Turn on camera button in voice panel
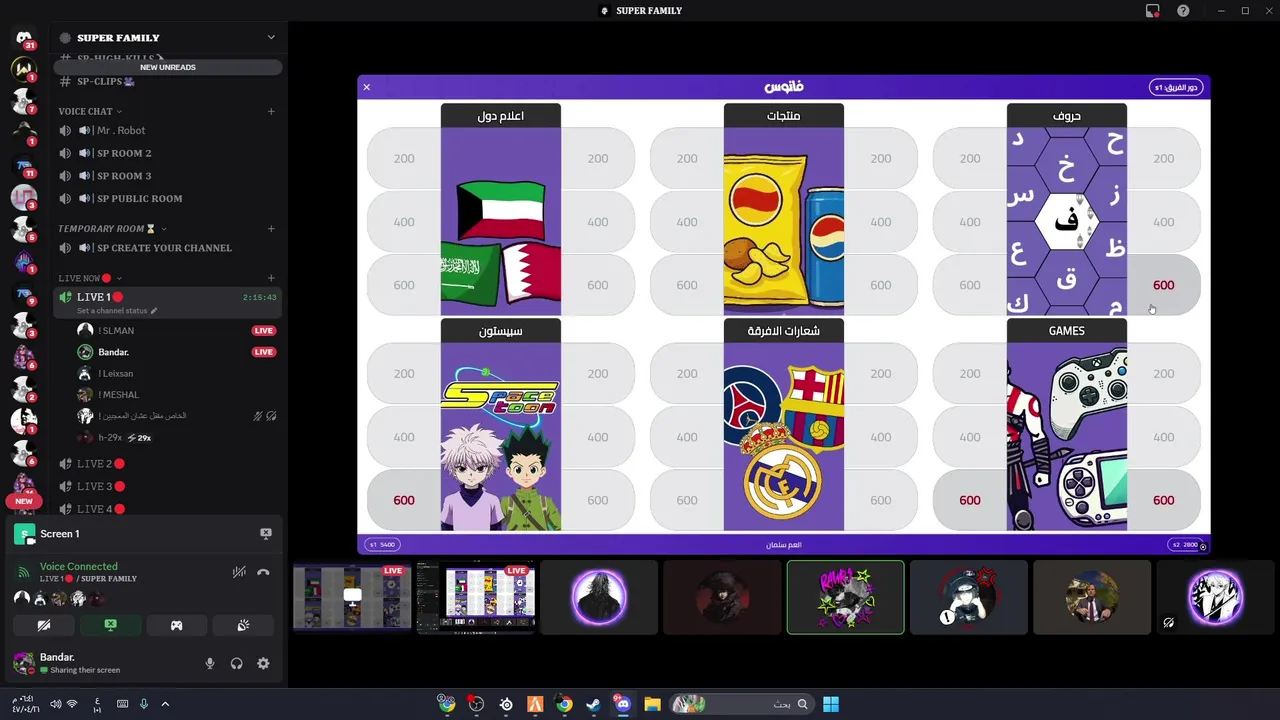 [44, 625]
